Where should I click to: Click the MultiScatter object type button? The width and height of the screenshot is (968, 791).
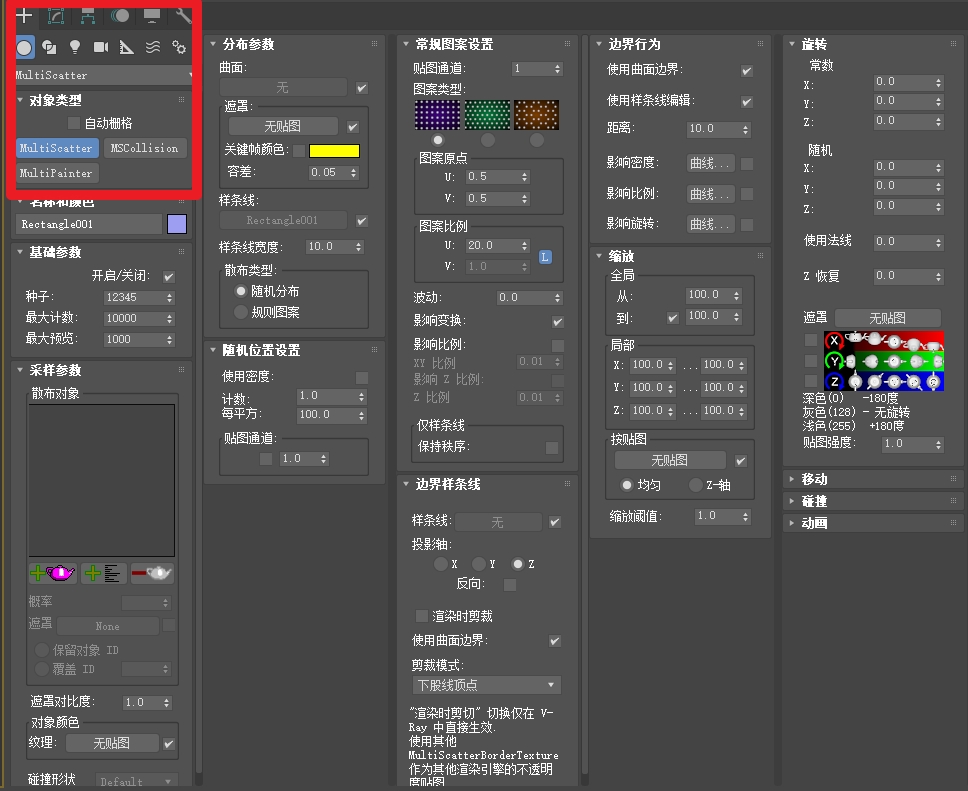(x=57, y=148)
